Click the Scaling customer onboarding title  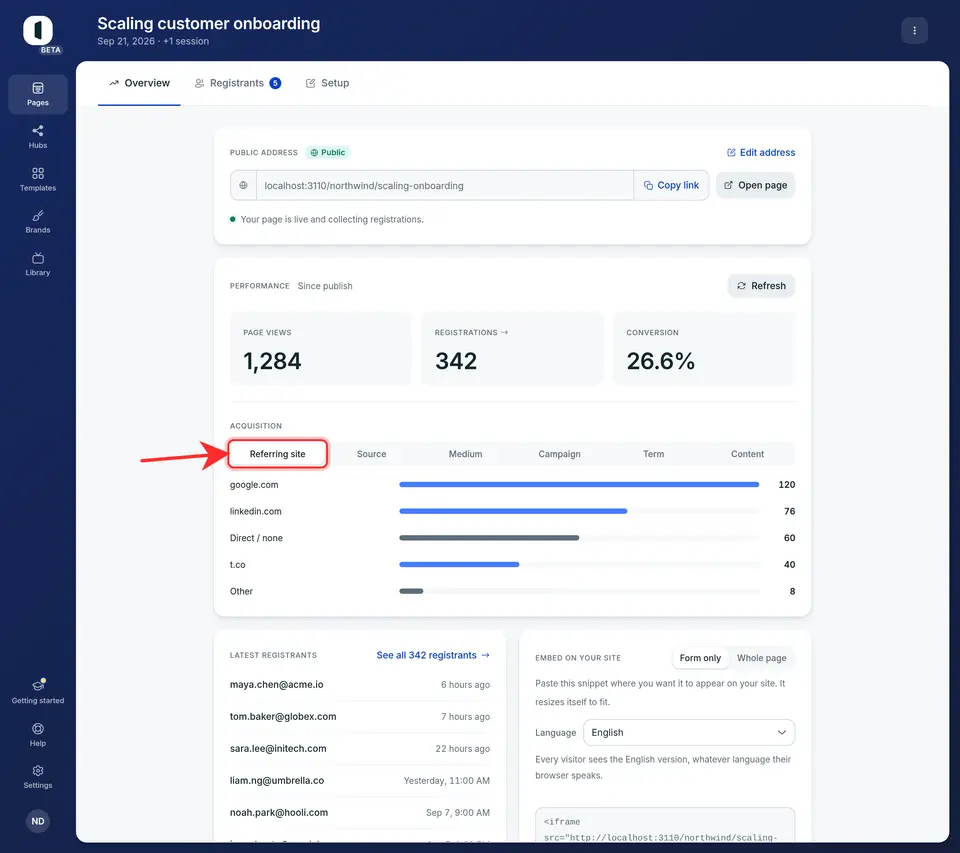pos(209,23)
